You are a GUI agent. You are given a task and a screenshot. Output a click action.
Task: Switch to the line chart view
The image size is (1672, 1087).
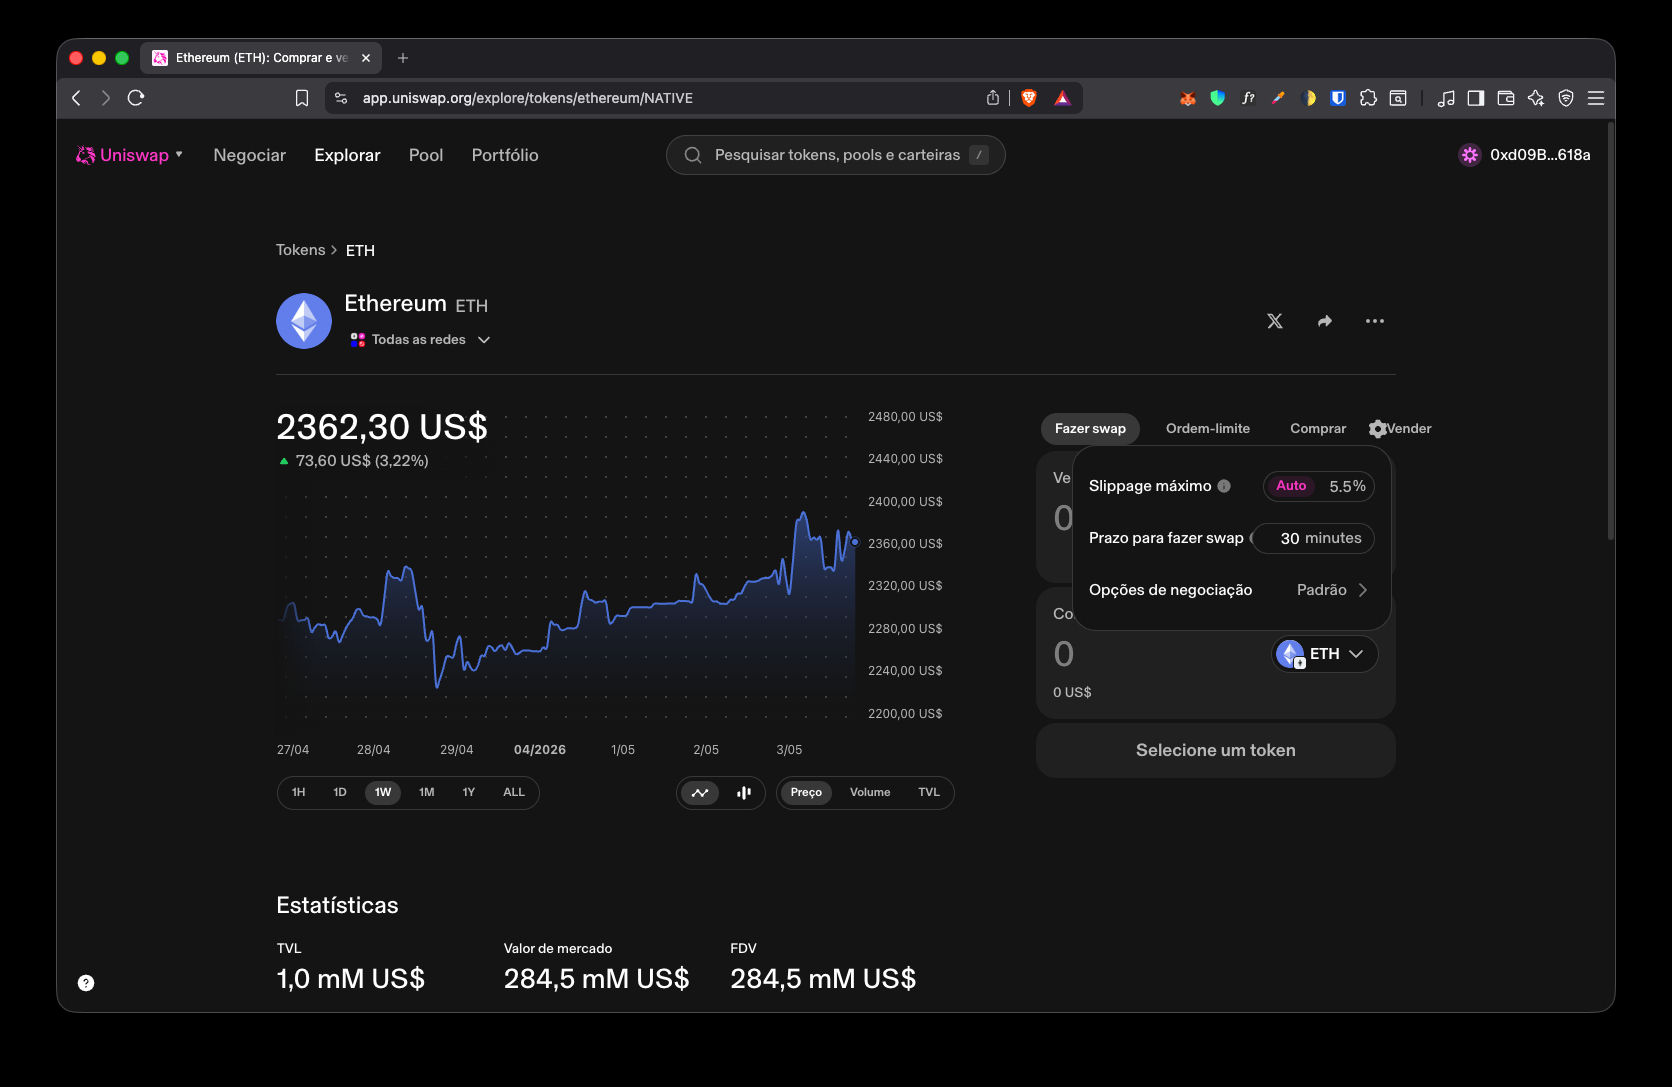(x=700, y=793)
